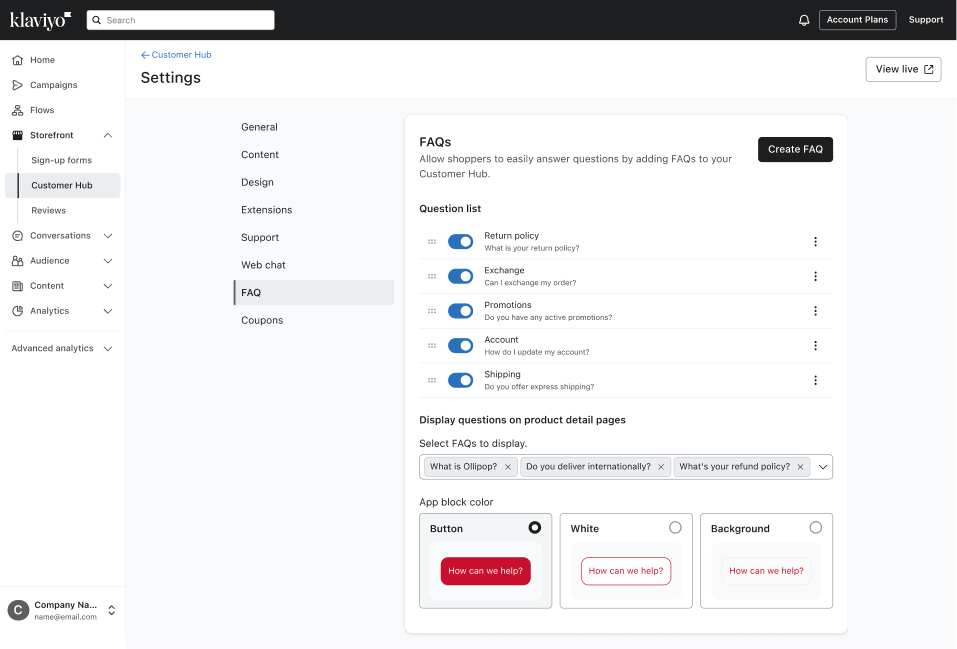Open the Return policy three-dot menu
The width and height of the screenshot is (957, 649).
pos(815,242)
